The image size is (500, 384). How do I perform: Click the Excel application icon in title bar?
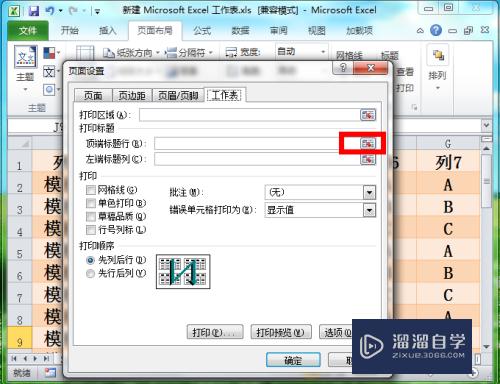[14, 11]
